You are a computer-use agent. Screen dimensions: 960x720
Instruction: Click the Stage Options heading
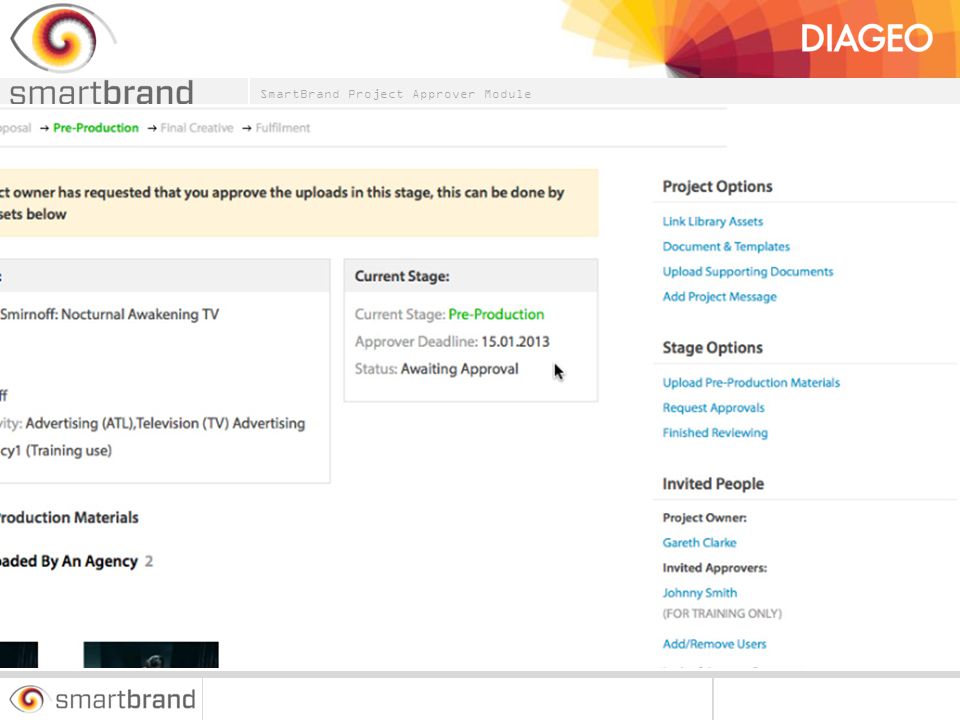pos(713,348)
